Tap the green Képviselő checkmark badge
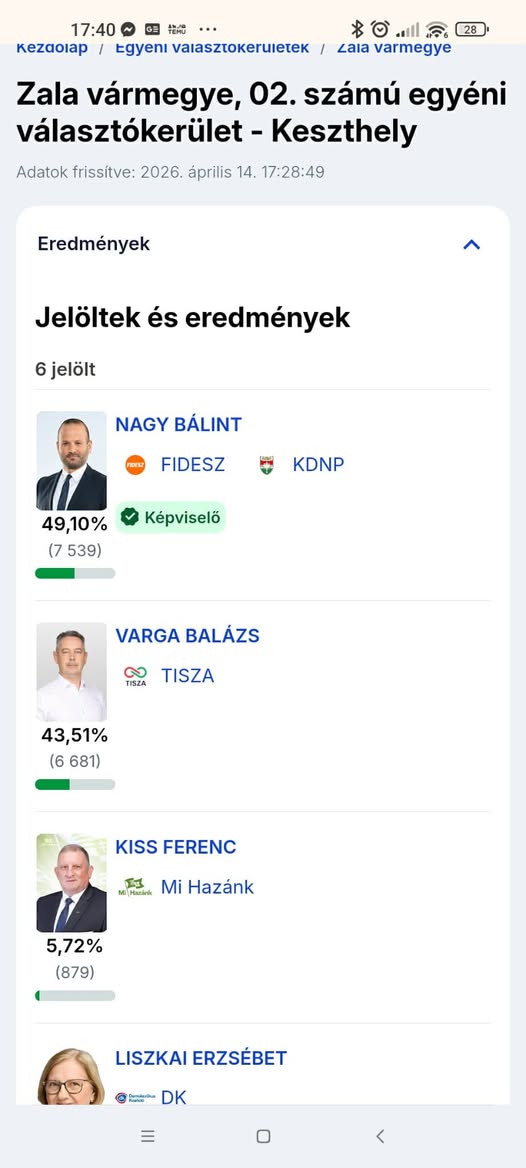This screenshot has height=1168, width=526. coord(170,517)
